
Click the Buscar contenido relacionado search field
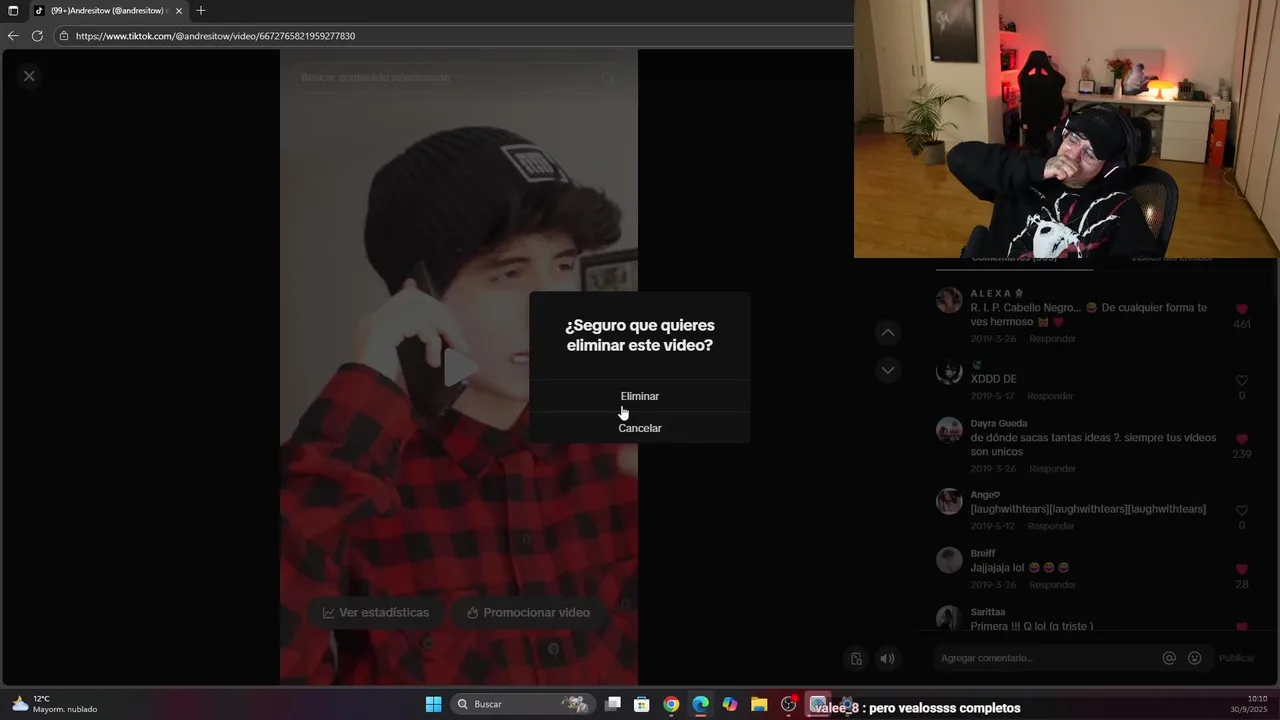point(458,77)
